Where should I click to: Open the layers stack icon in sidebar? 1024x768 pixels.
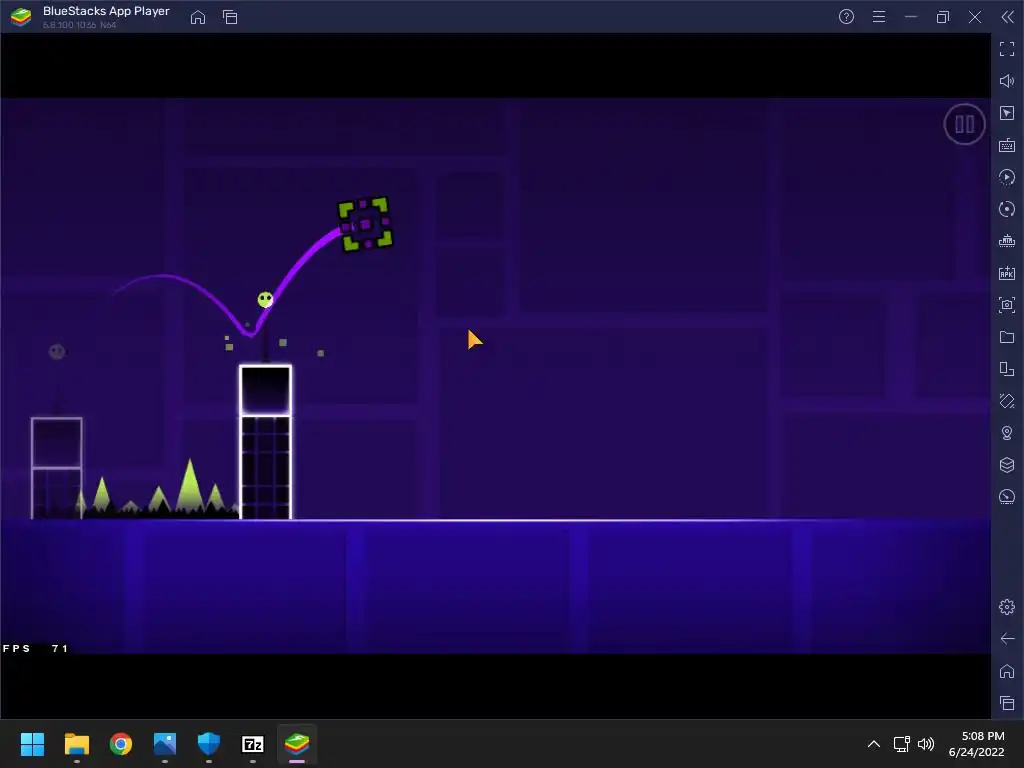coord(1007,465)
